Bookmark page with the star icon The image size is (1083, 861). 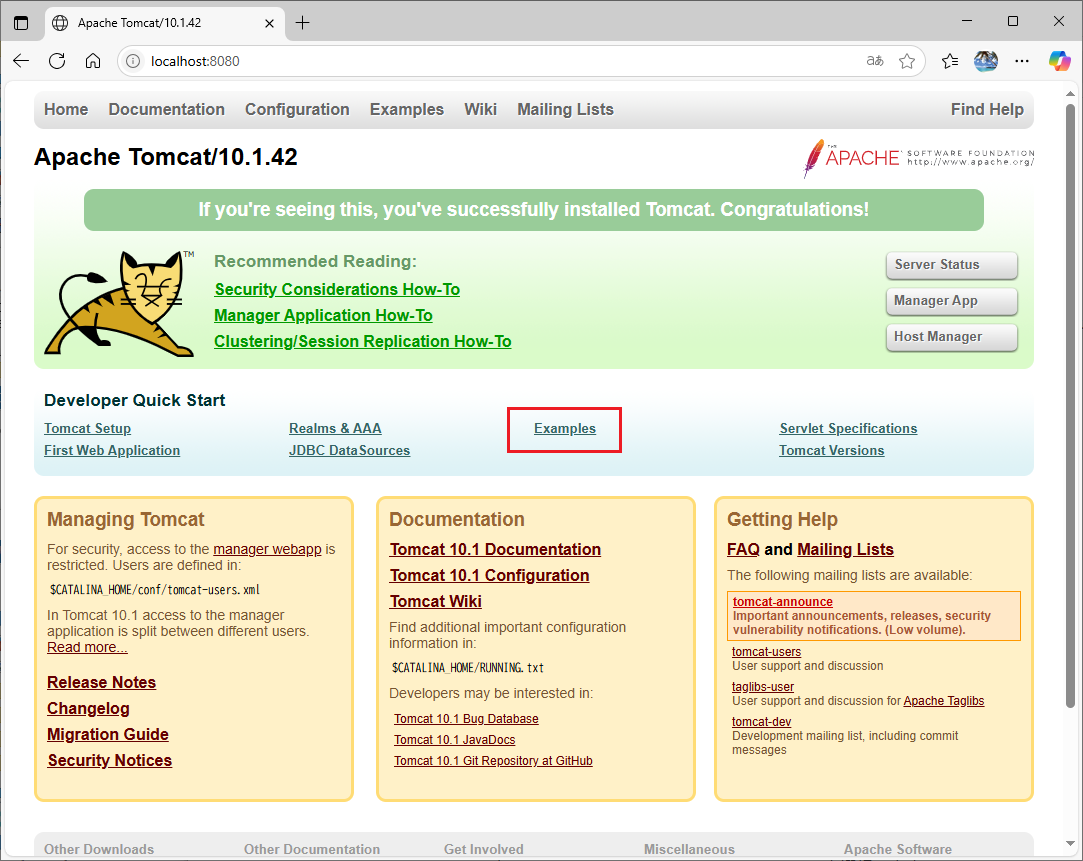pyautogui.click(x=907, y=61)
